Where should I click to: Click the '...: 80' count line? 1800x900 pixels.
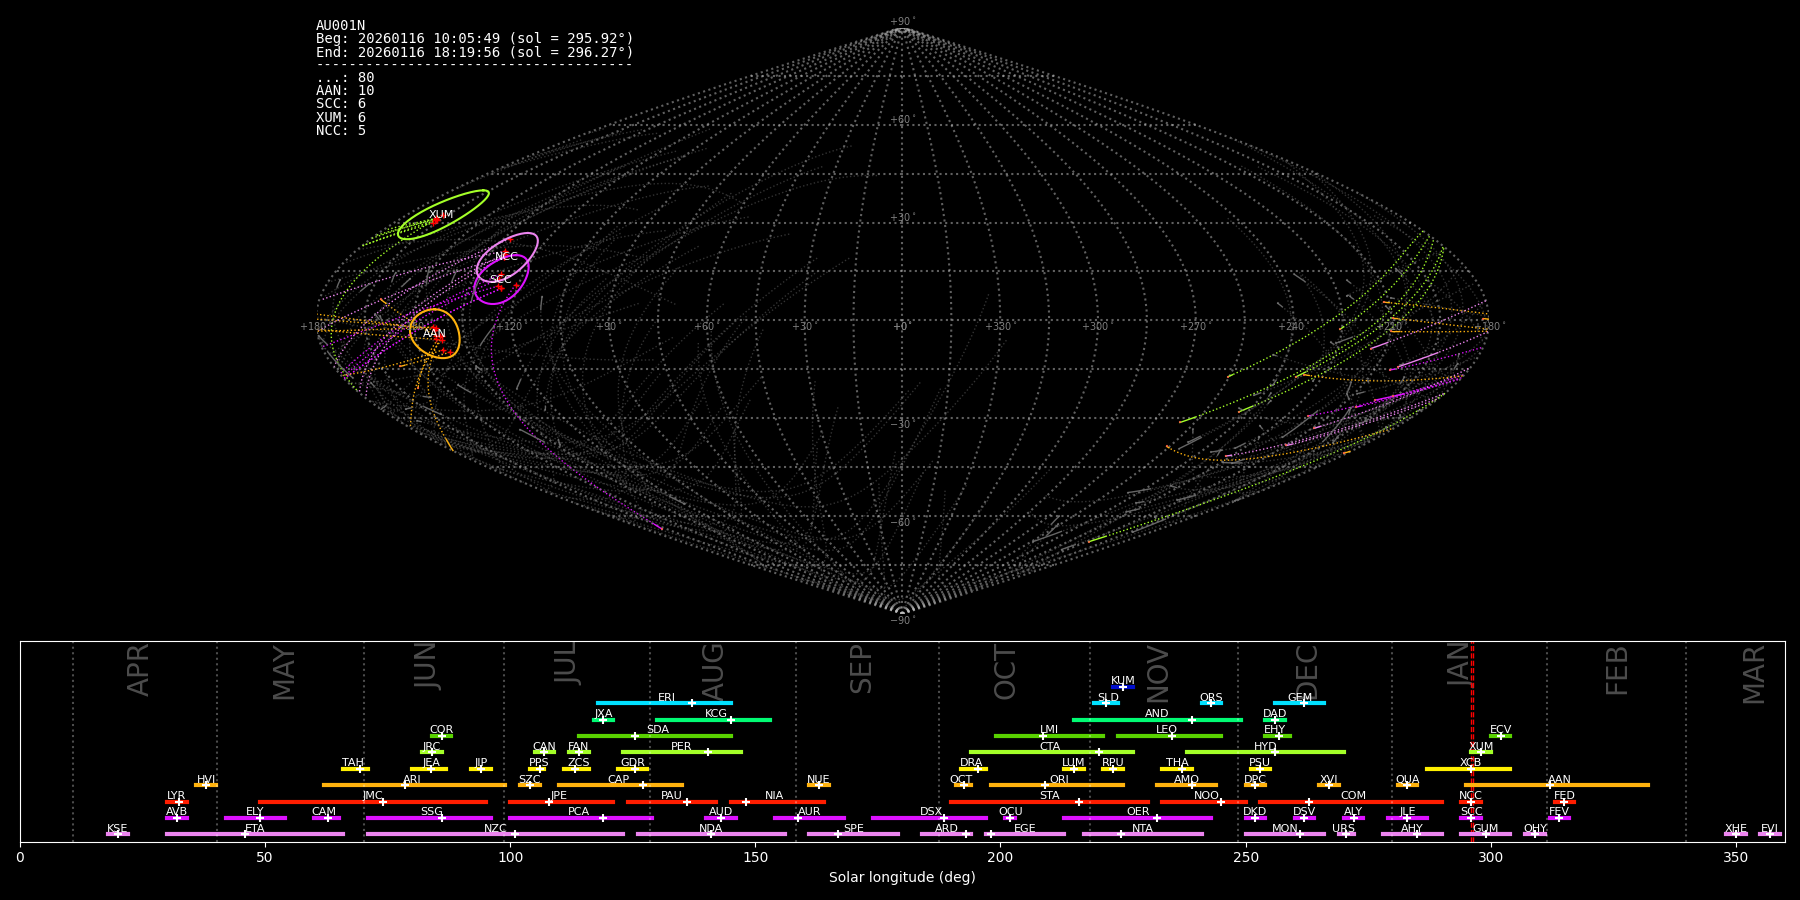pos(345,78)
